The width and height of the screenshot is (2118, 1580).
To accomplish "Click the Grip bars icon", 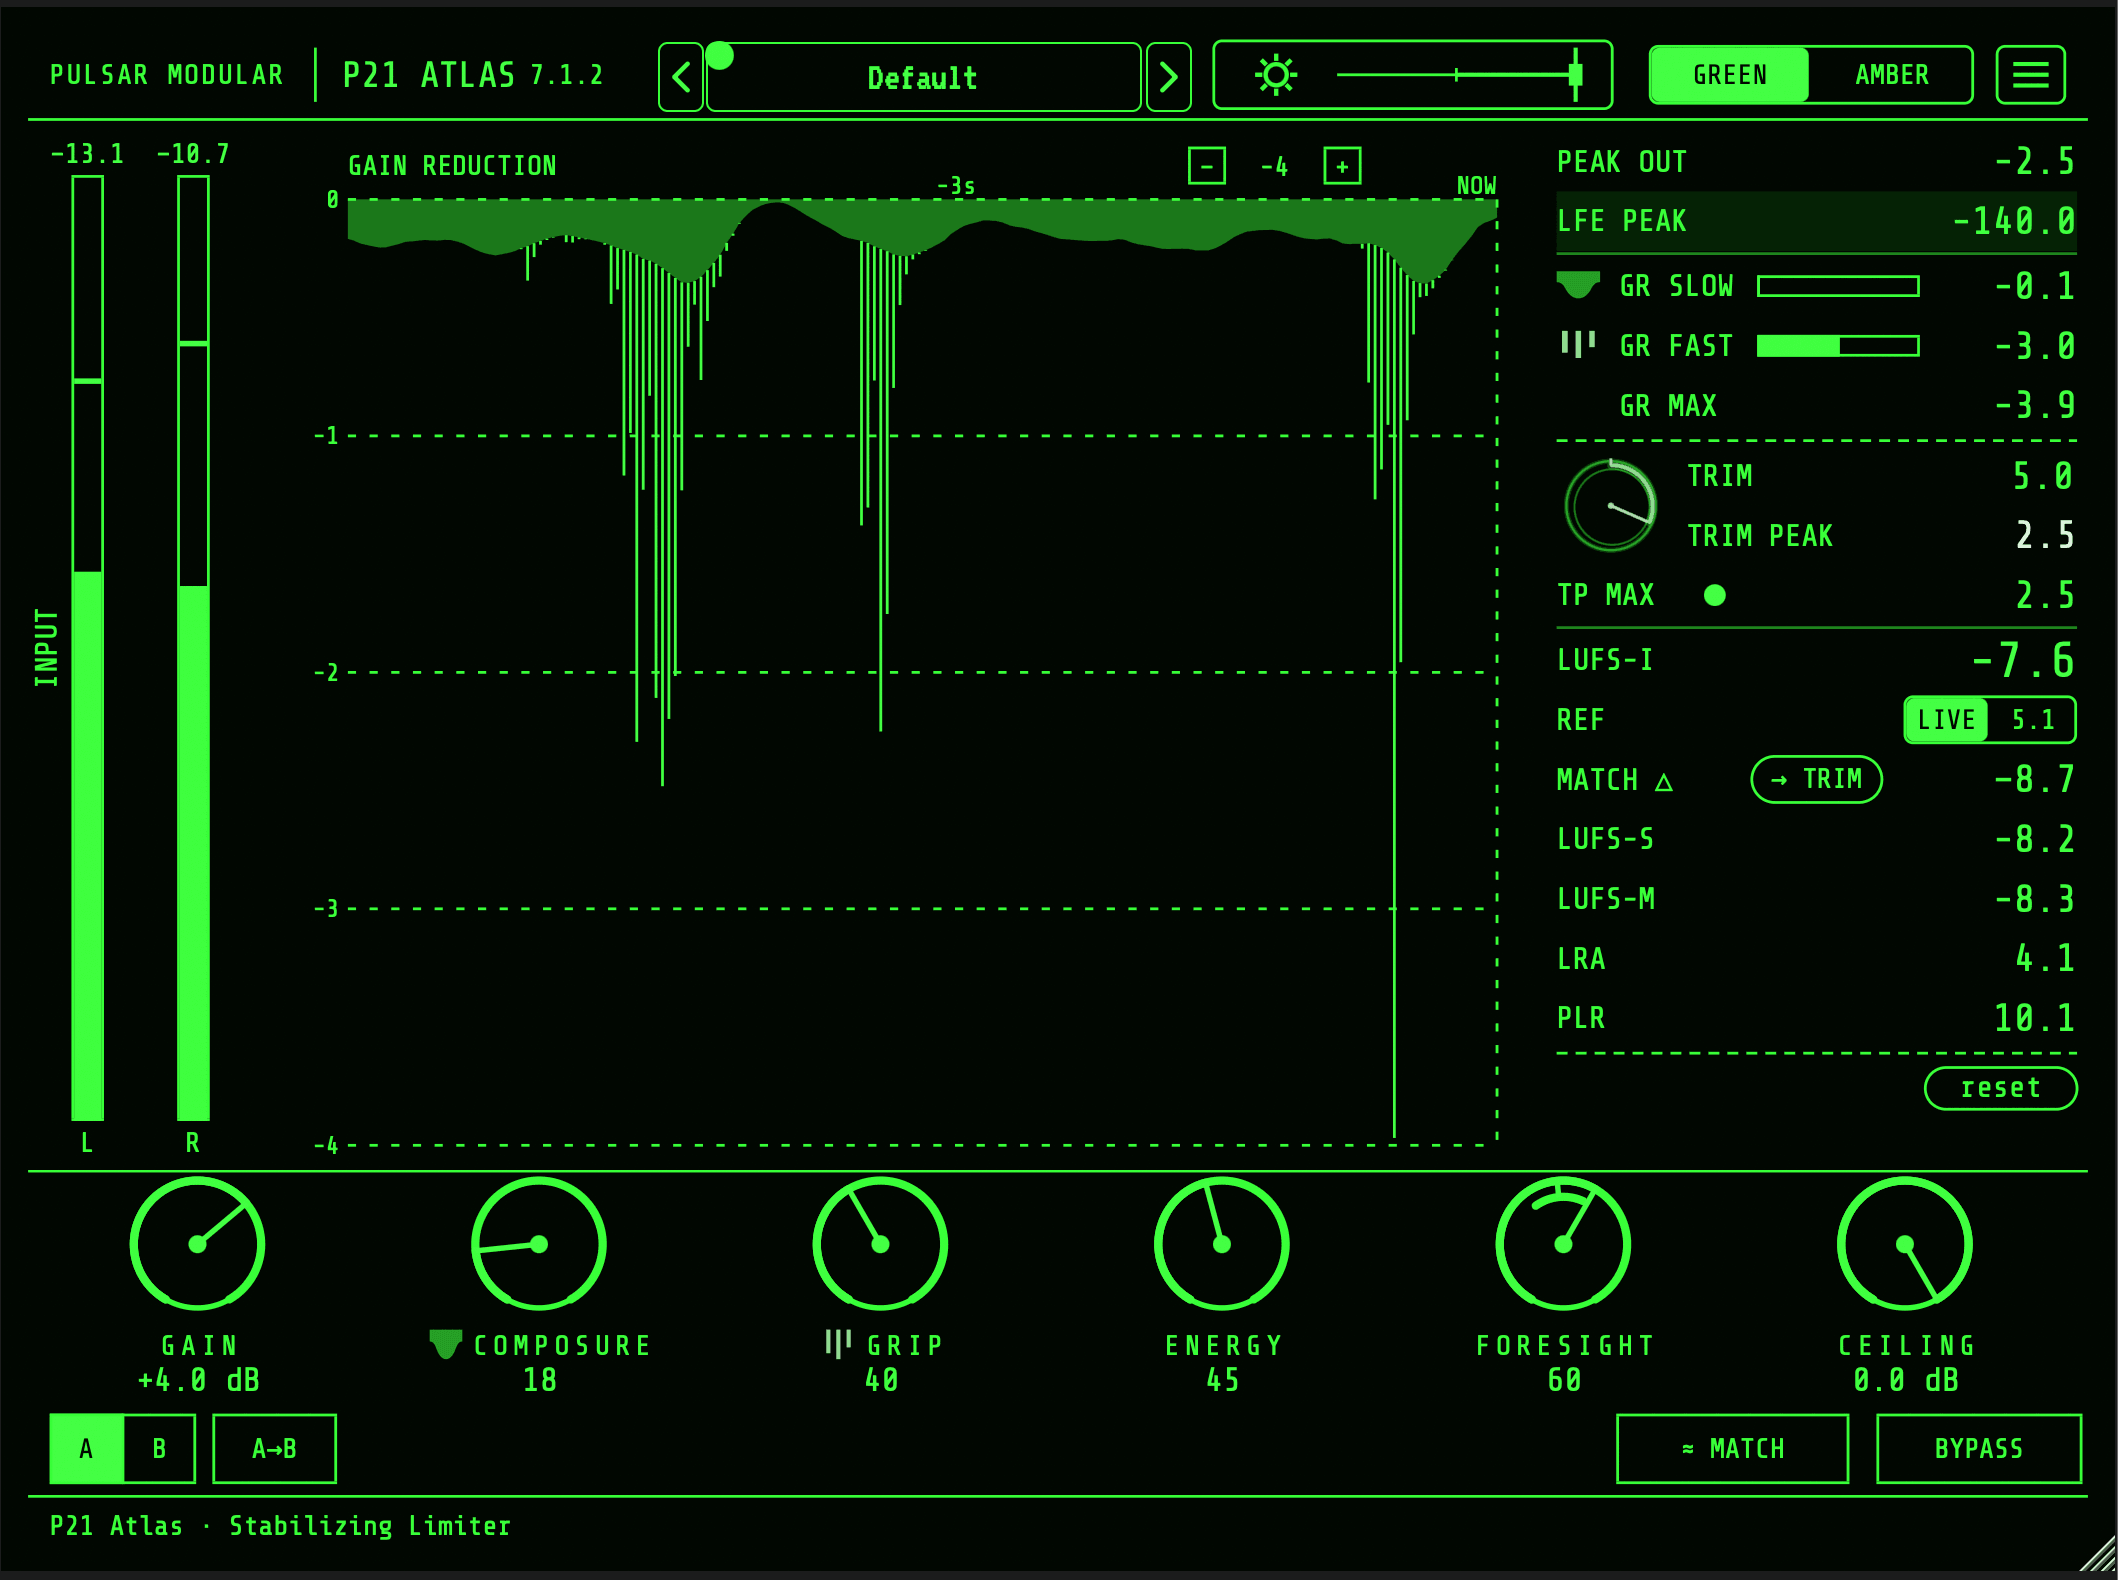I will [x=838, y=1344].
